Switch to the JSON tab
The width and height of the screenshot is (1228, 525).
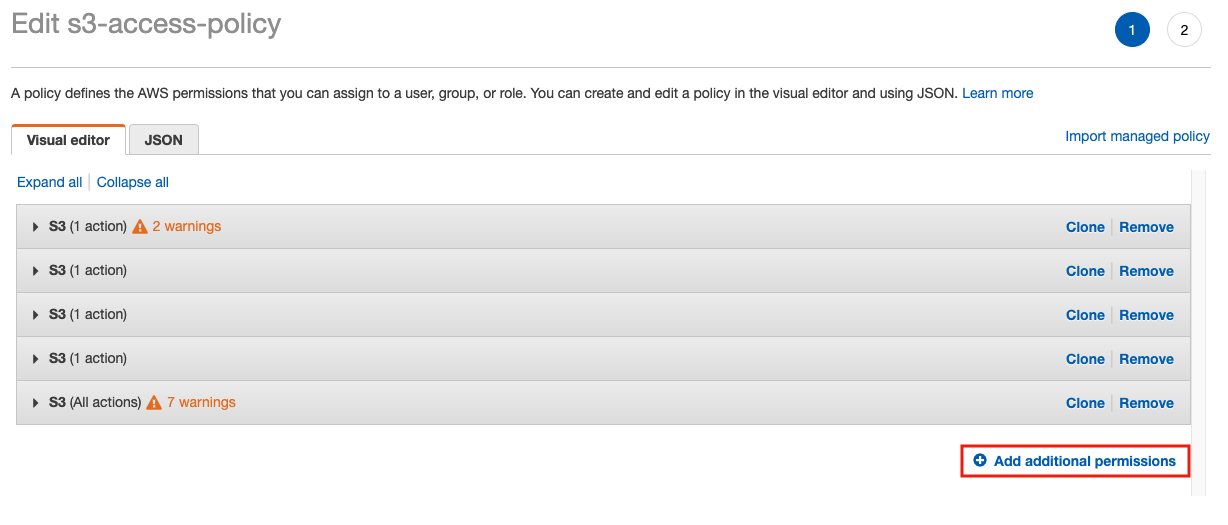pyautogui.click(x=163, y=140)
